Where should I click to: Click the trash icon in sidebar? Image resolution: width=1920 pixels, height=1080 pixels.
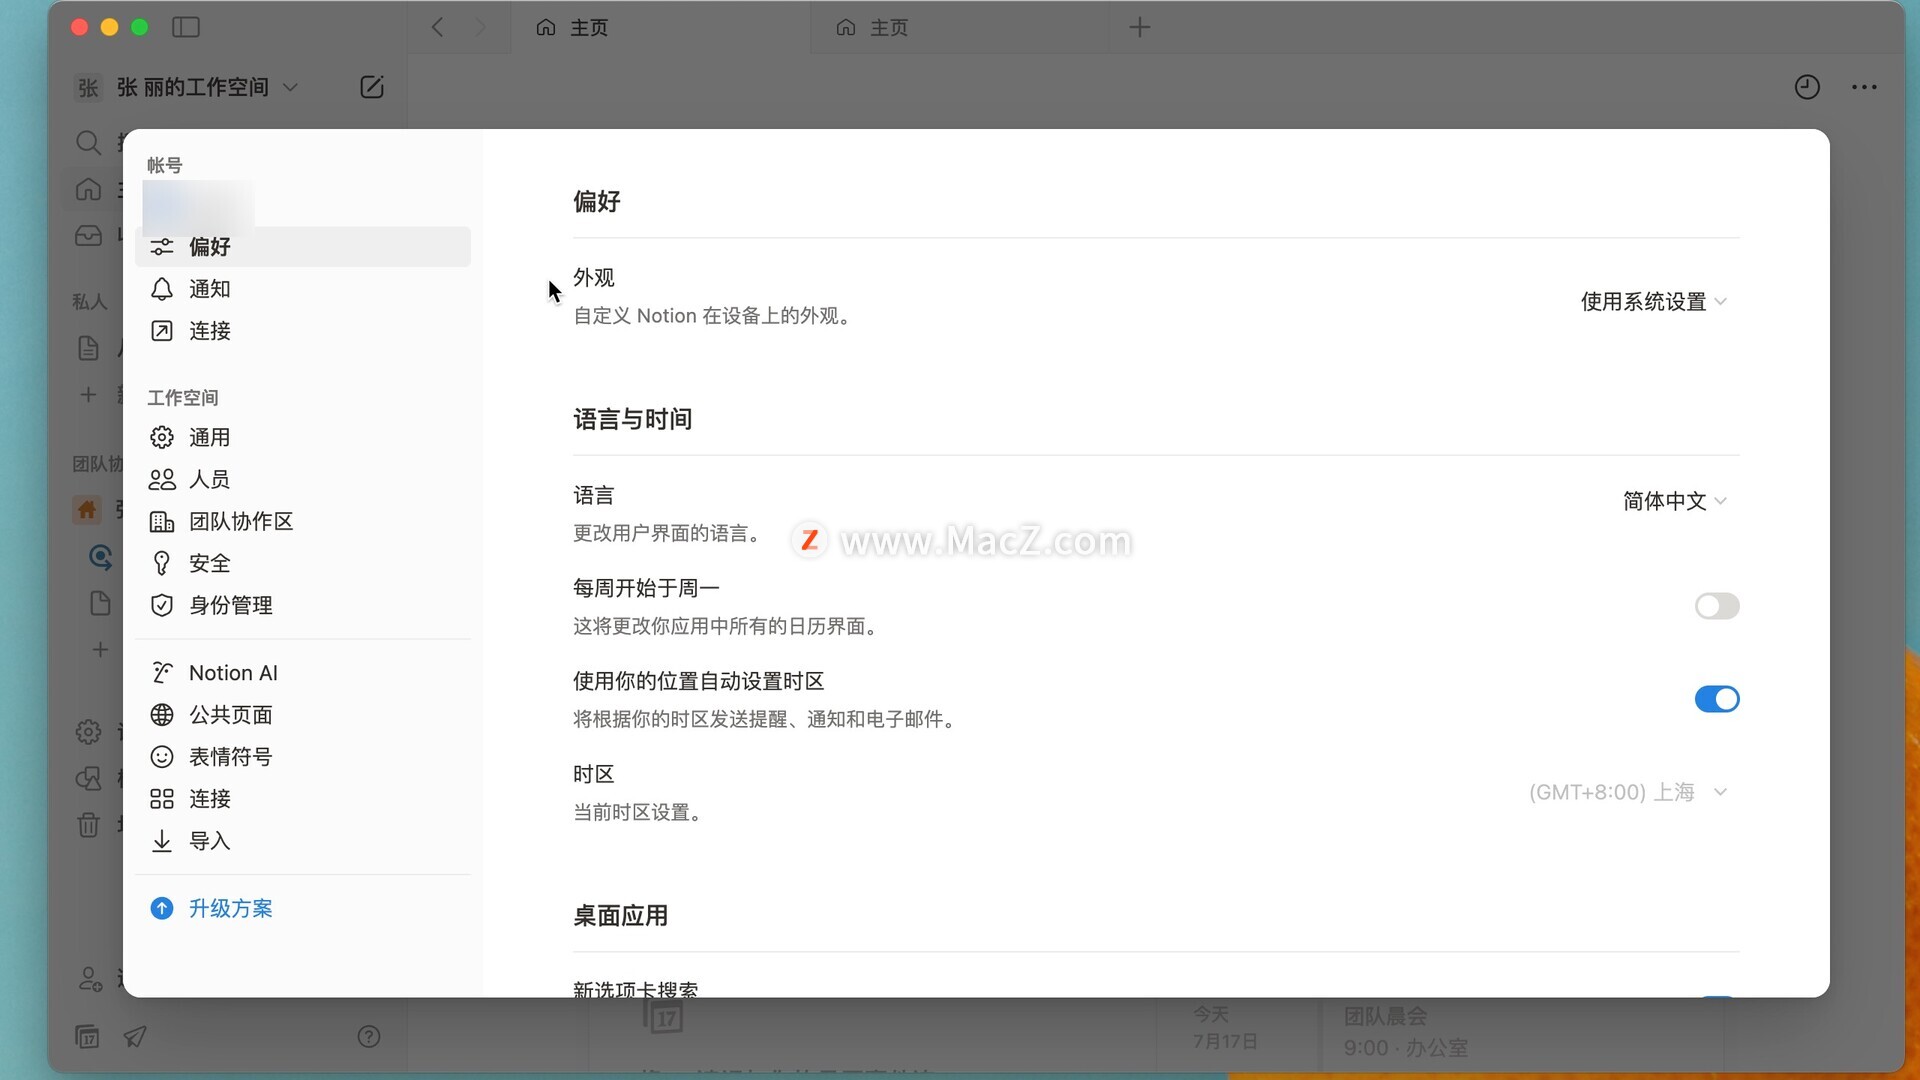[89, 825]
